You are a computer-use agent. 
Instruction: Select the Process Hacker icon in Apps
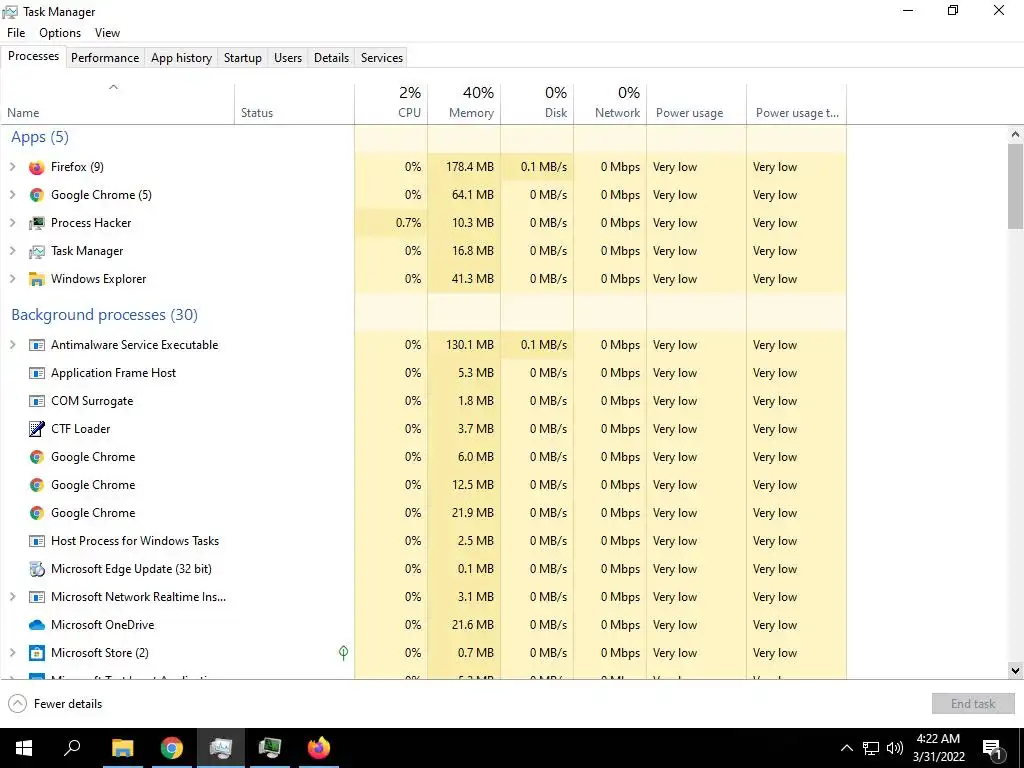pyautogui.click(x=37, y=223)
